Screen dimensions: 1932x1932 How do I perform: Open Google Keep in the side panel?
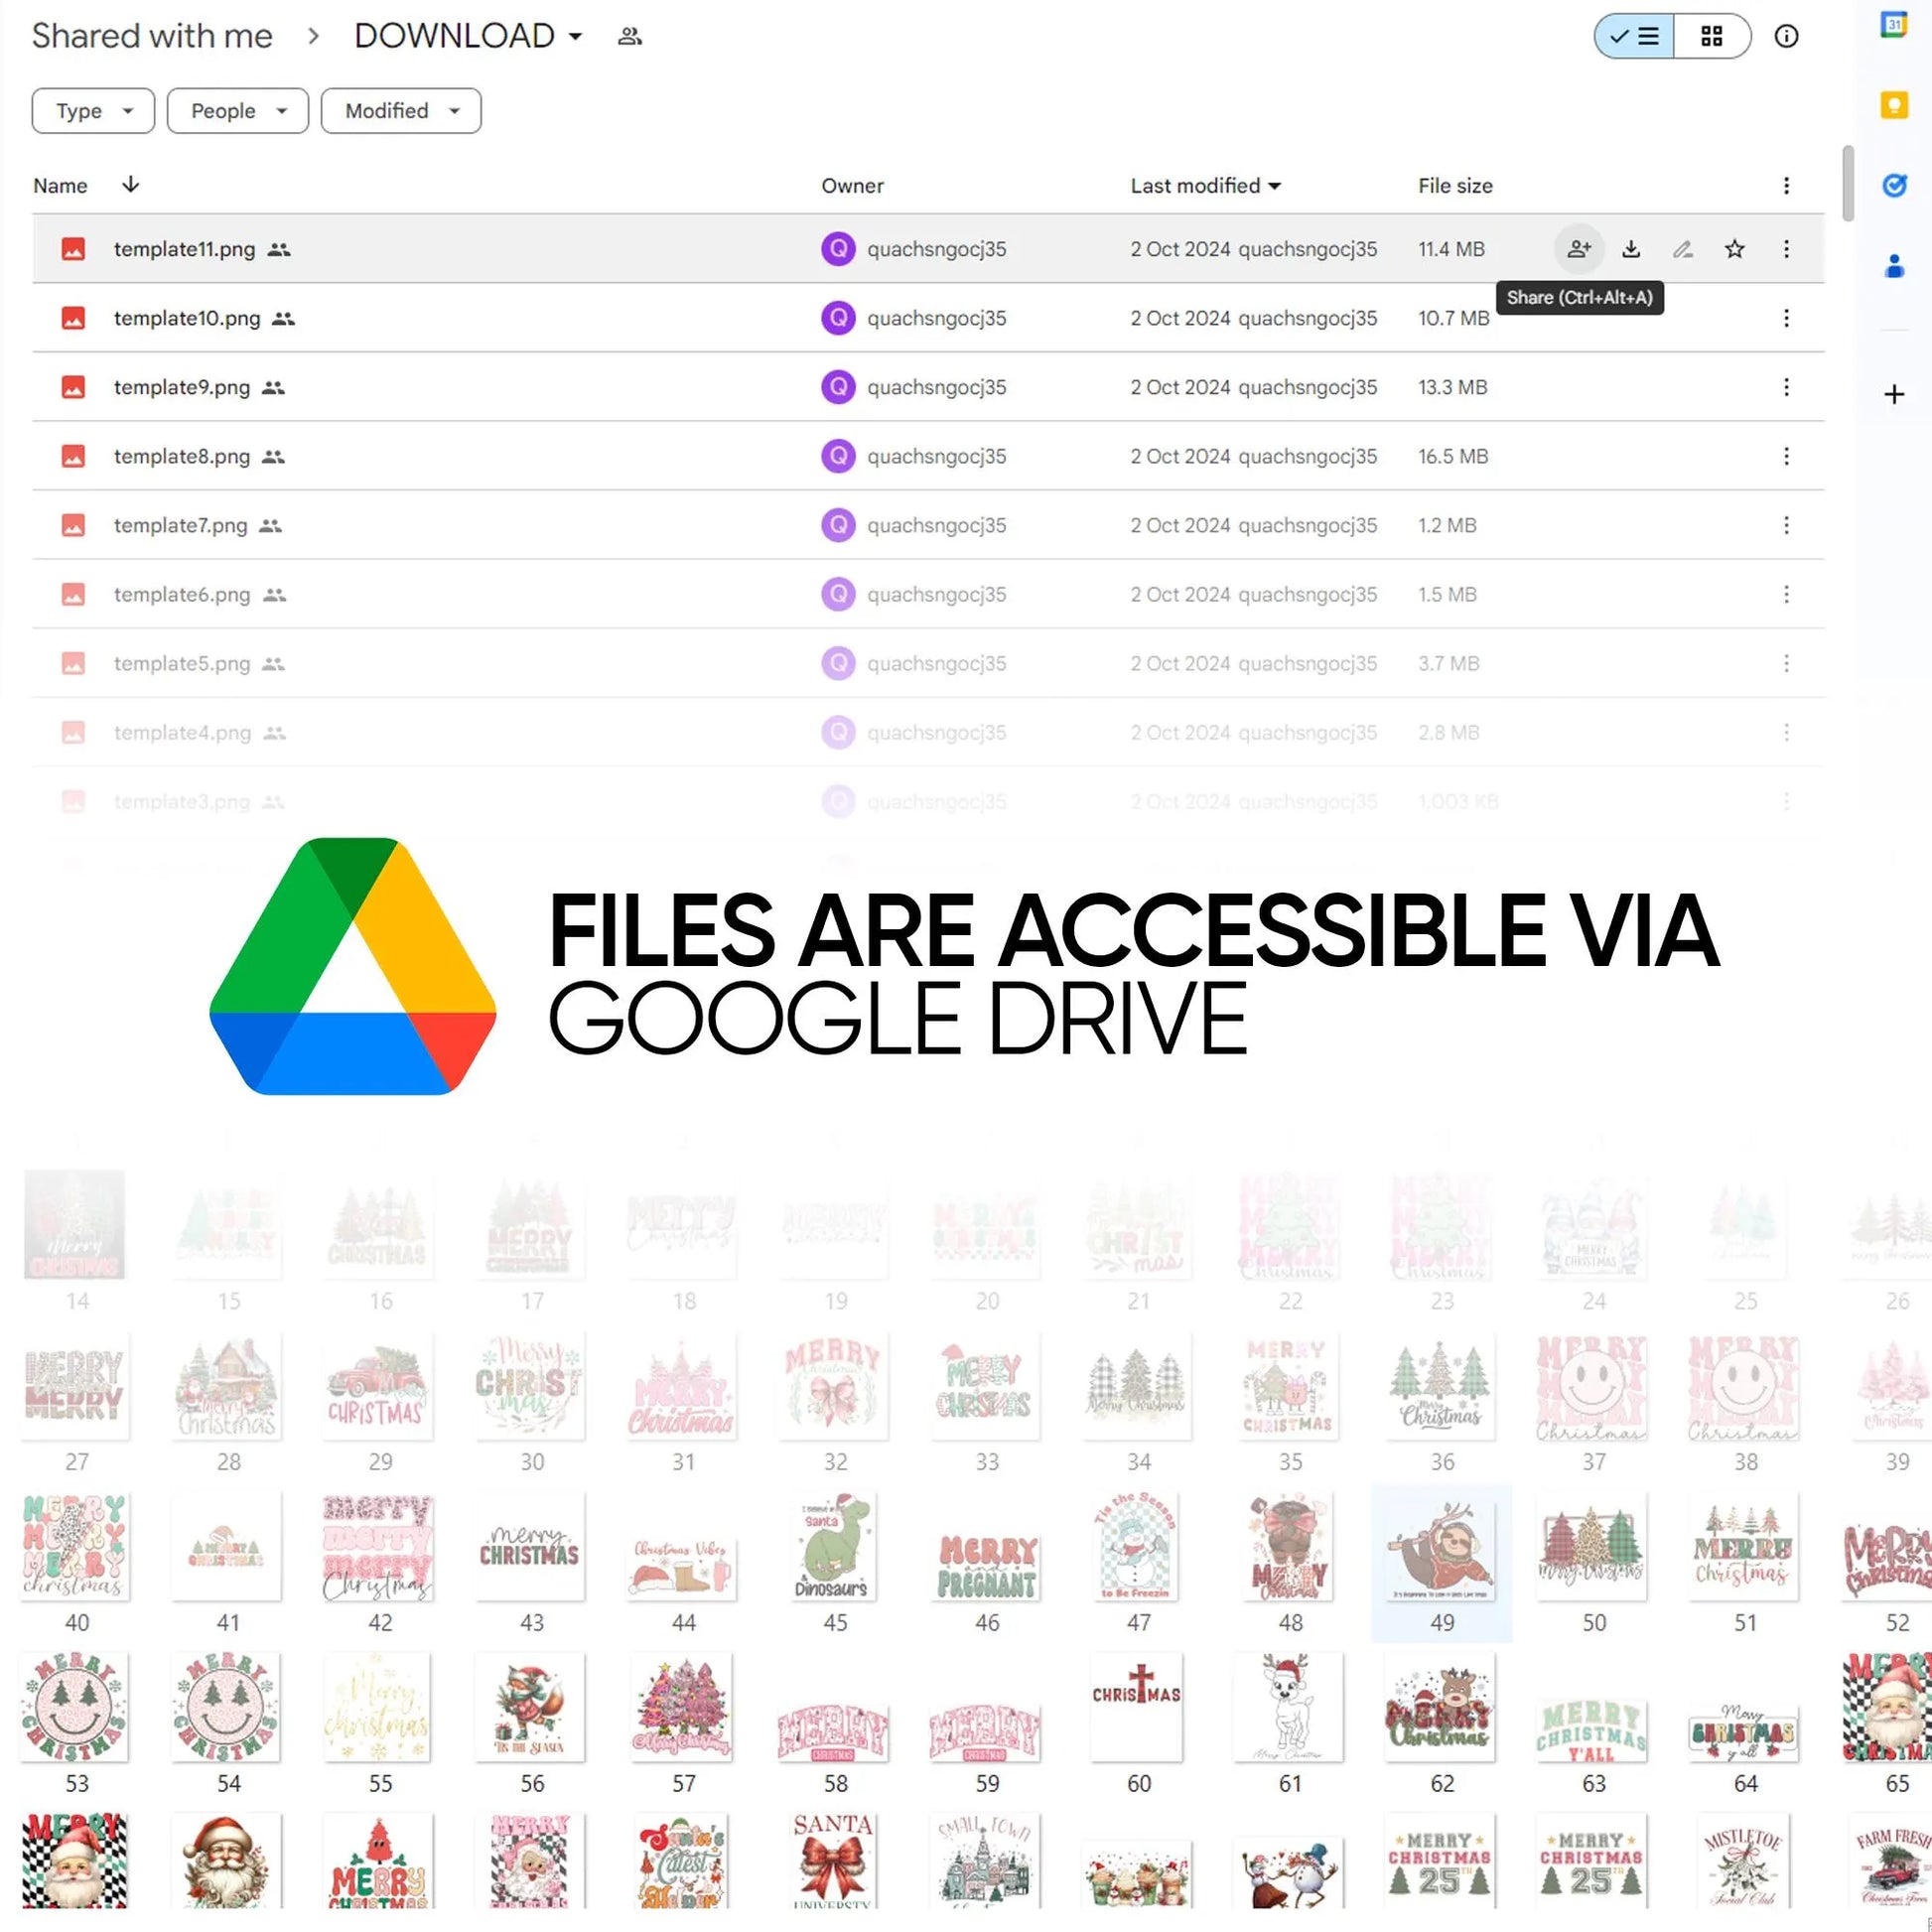pyautogui.click(x=1894, y=104)
